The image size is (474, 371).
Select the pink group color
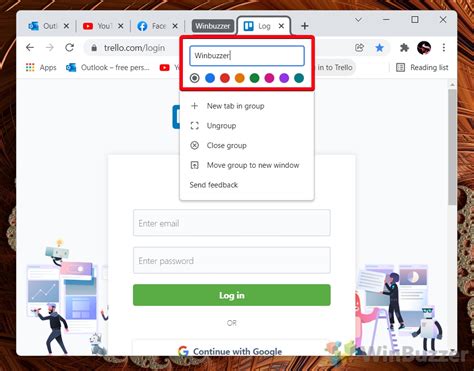(269, 78)
